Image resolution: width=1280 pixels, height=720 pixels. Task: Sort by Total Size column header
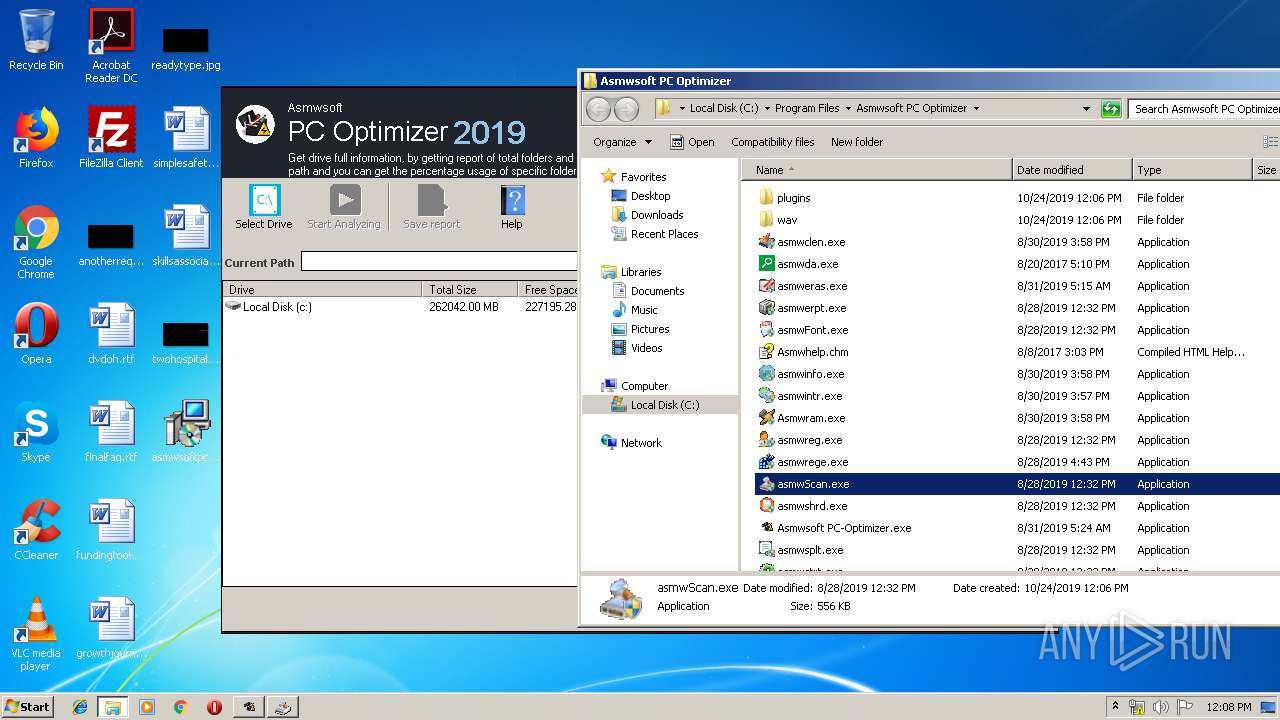coord(469,289)
